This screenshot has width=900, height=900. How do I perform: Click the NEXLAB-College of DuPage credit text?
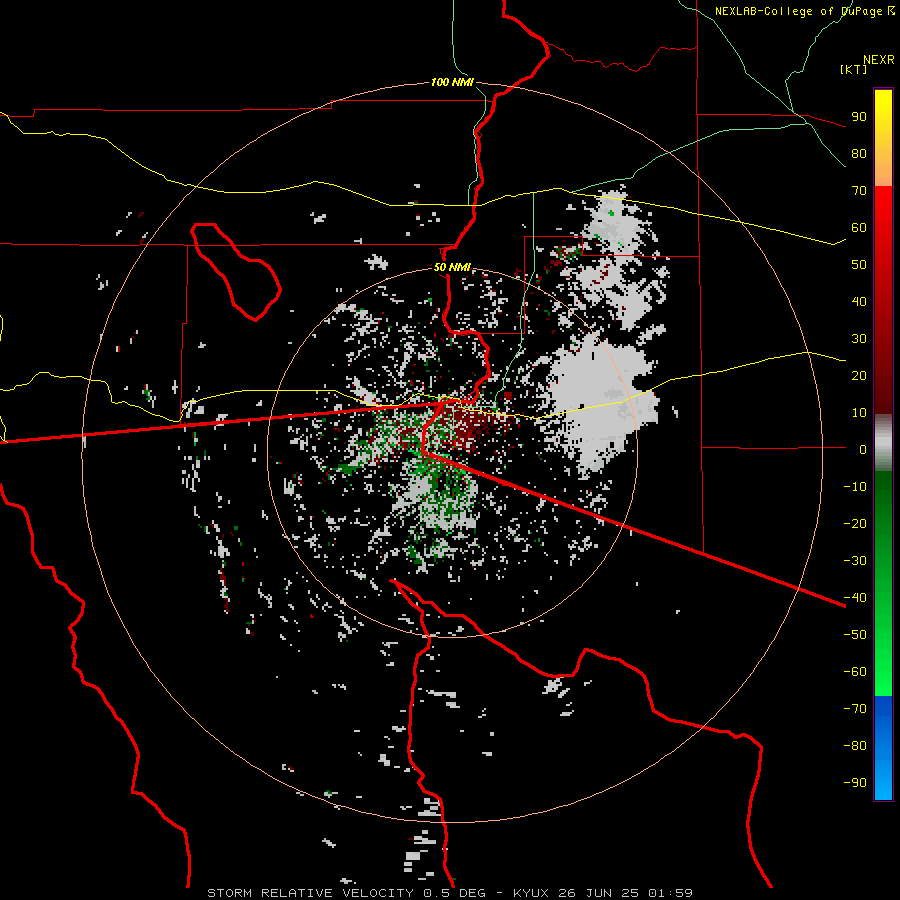coord(804,11)
